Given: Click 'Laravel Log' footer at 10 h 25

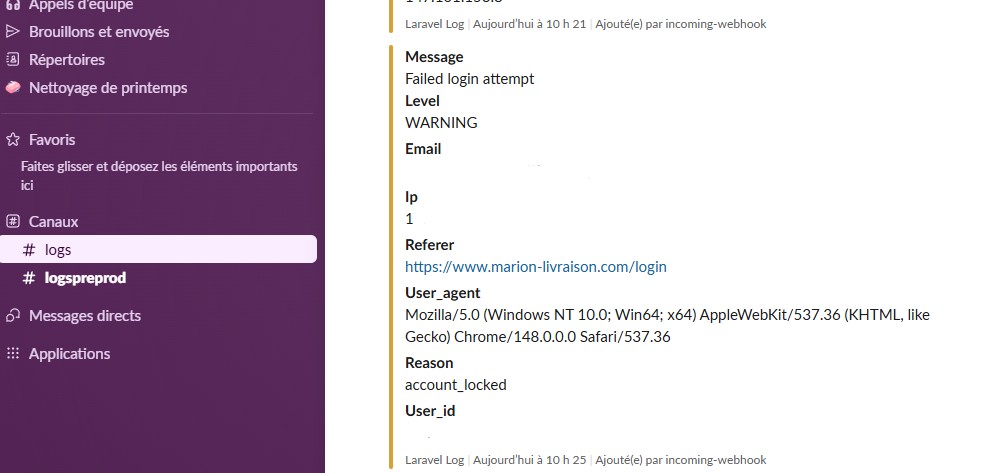Looking at the screenshot, I should (434, 460).
